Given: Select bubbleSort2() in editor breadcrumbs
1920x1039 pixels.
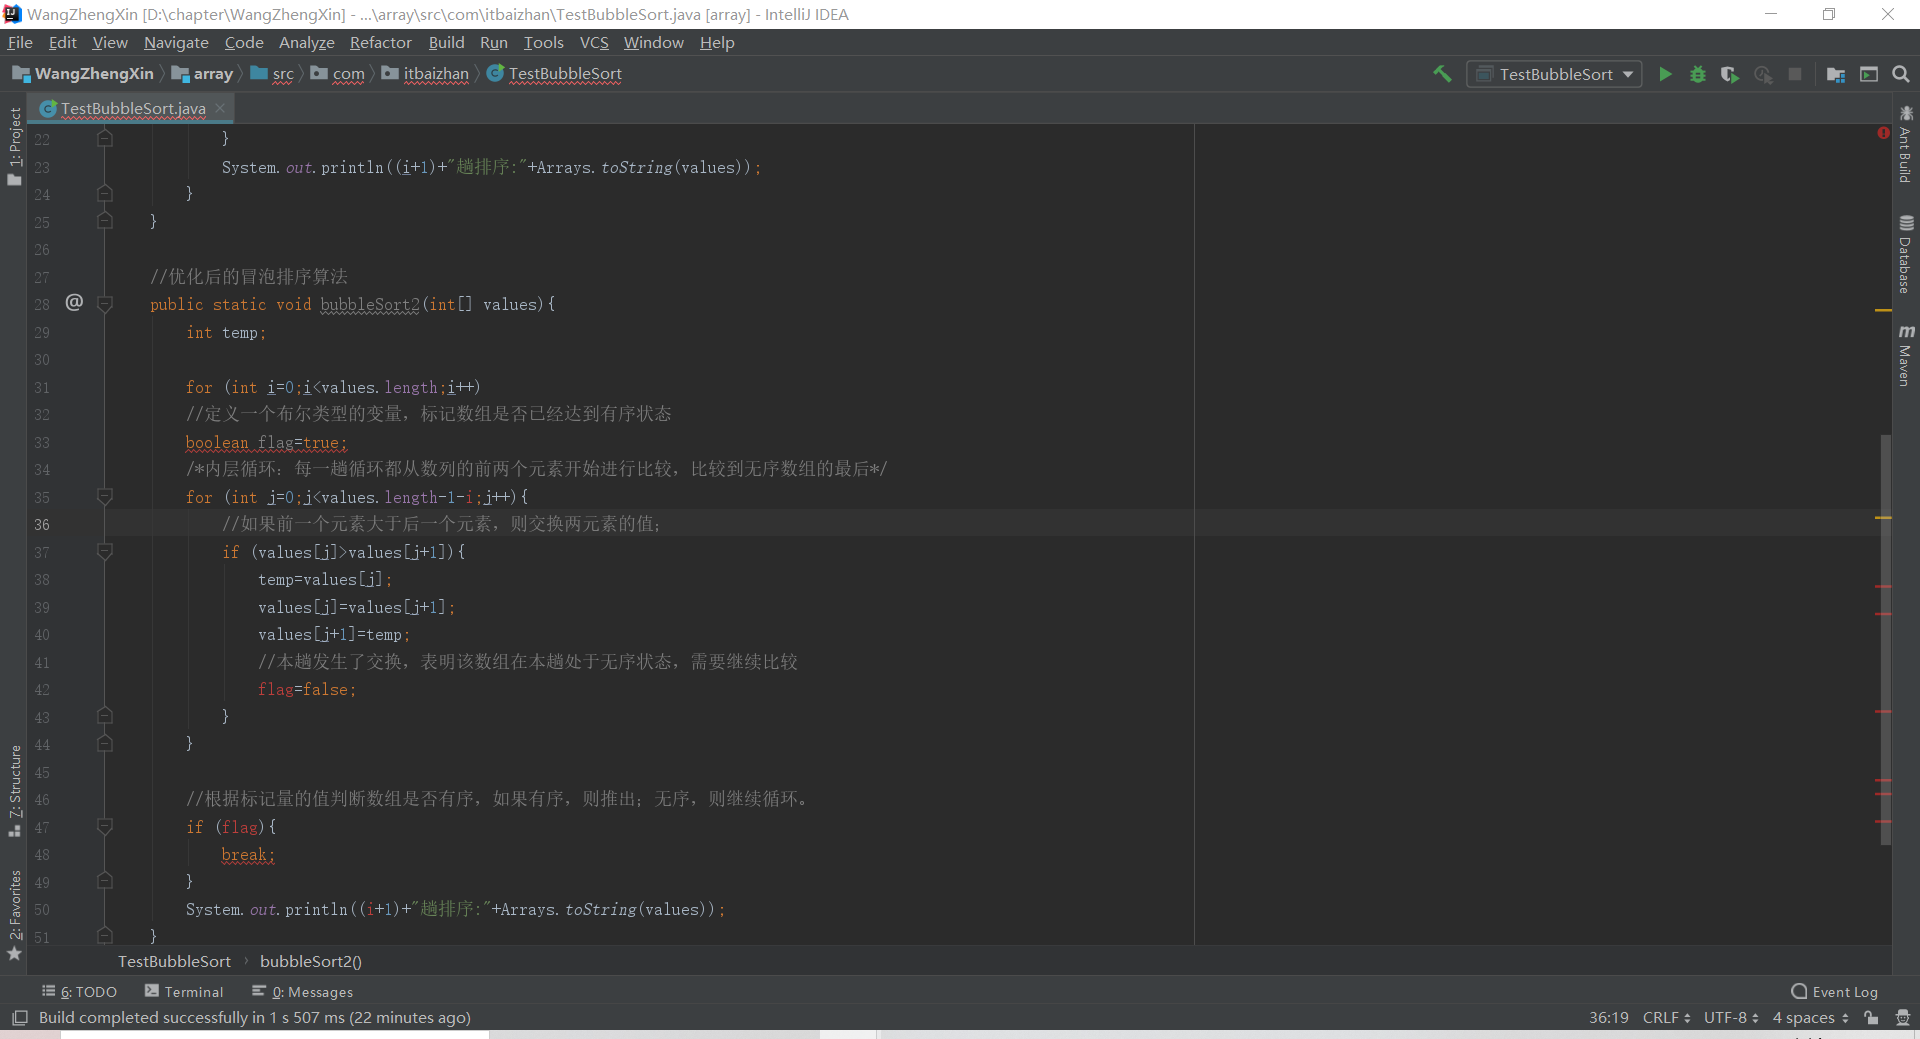Looking at the screenshot, I should (310, 961).
